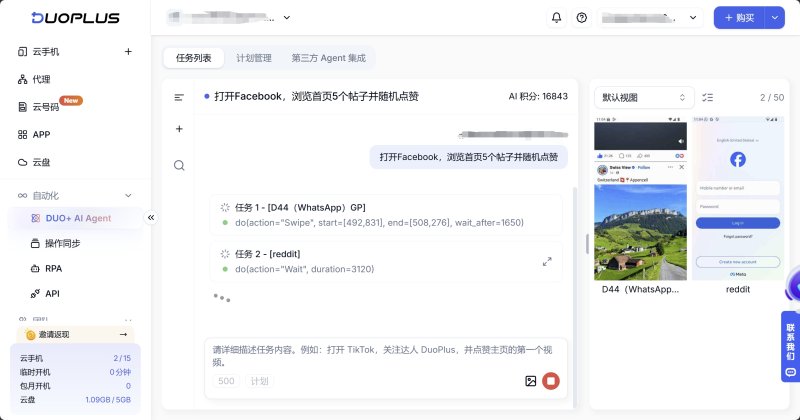The height and width of the screenshot is (420, 800).
Task: Click the panel divider handle beside thumbnails
Action: 587,244
